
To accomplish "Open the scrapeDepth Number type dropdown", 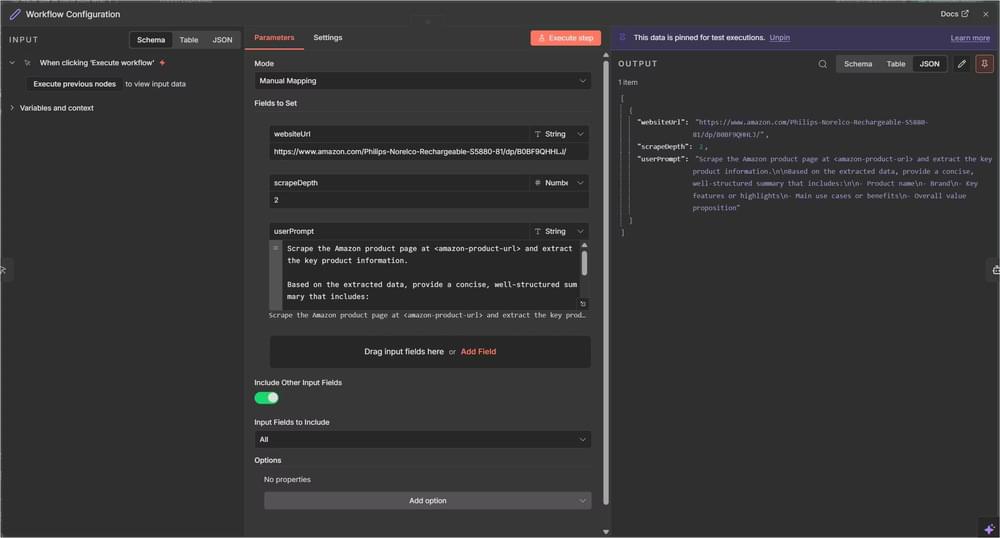I will 559,183.
